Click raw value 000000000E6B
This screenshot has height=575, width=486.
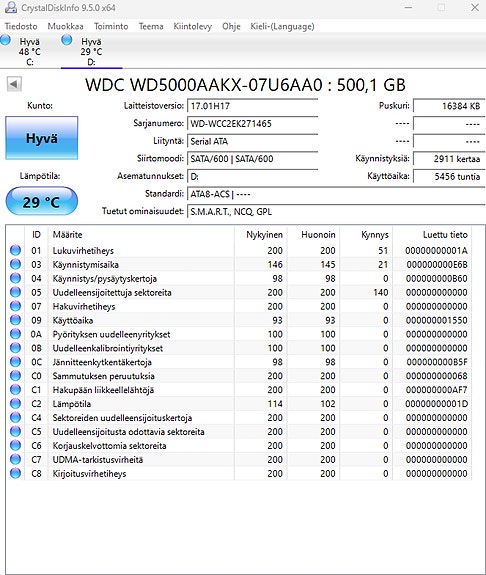point(437,264)
